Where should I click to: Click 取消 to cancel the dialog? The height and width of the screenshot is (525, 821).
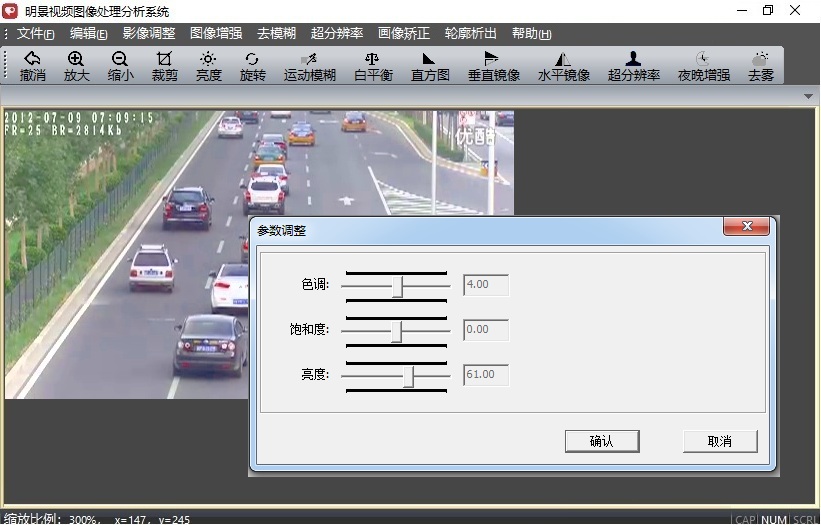point(719,441)
